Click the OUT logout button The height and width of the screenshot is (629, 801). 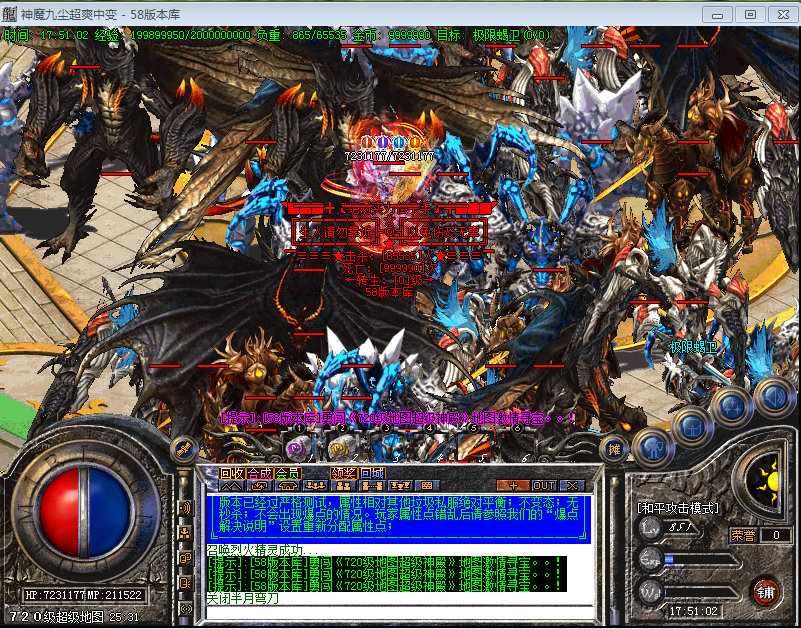(x=544, y=485)
